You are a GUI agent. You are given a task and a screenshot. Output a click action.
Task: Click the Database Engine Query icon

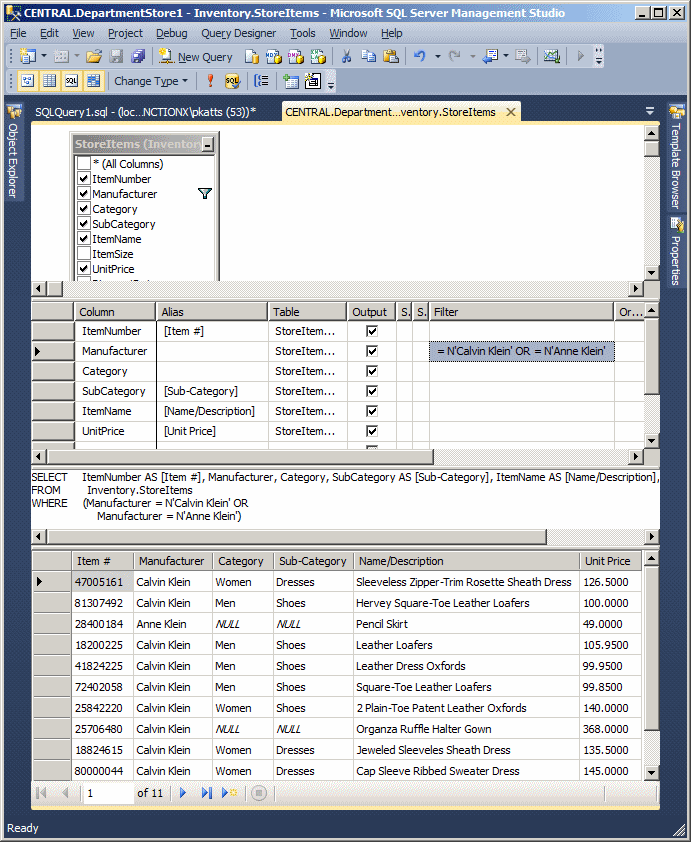(252, 56)
